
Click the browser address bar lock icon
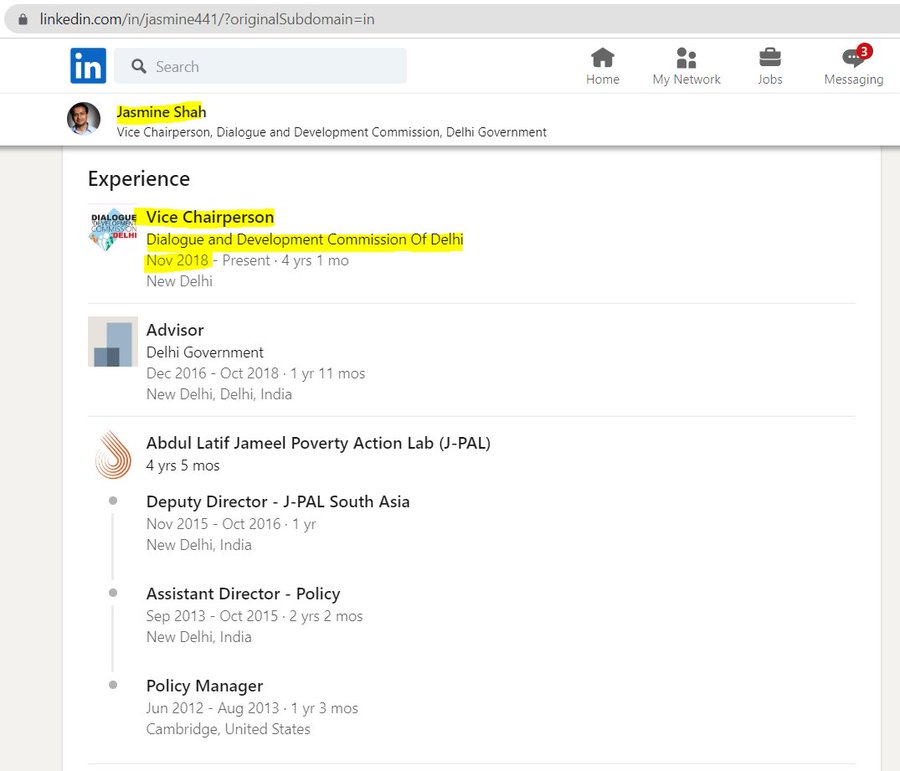click(23, 19)
